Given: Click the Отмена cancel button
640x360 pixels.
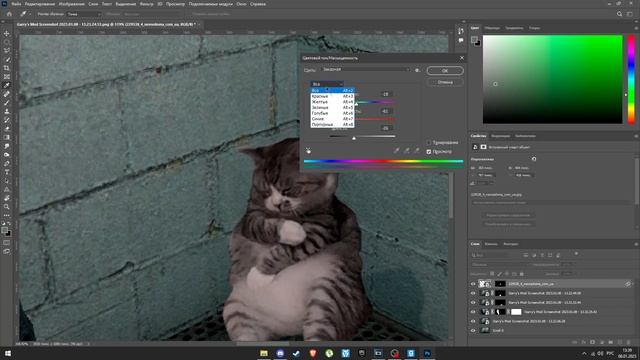Looking at the screenshot, I should coord(445,82).
